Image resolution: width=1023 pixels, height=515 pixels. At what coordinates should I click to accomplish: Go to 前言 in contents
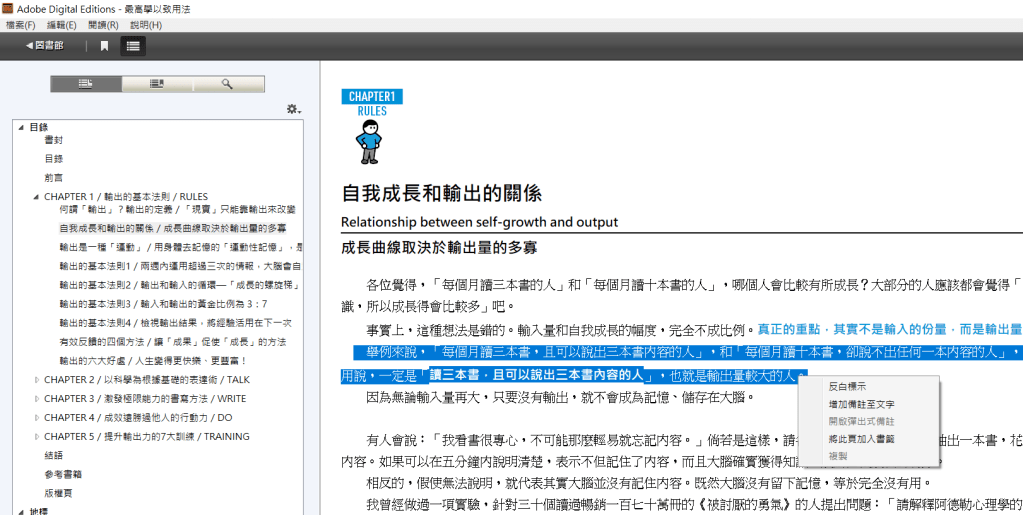pyautogui.click(x=53, y=178)
